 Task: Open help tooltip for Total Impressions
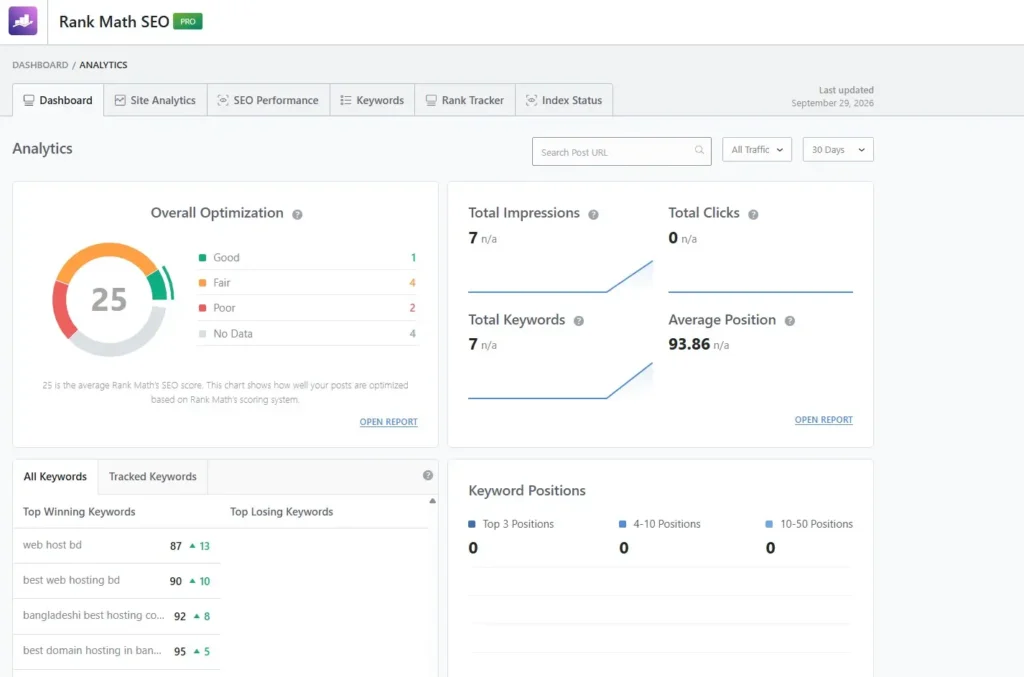[593, 214]
